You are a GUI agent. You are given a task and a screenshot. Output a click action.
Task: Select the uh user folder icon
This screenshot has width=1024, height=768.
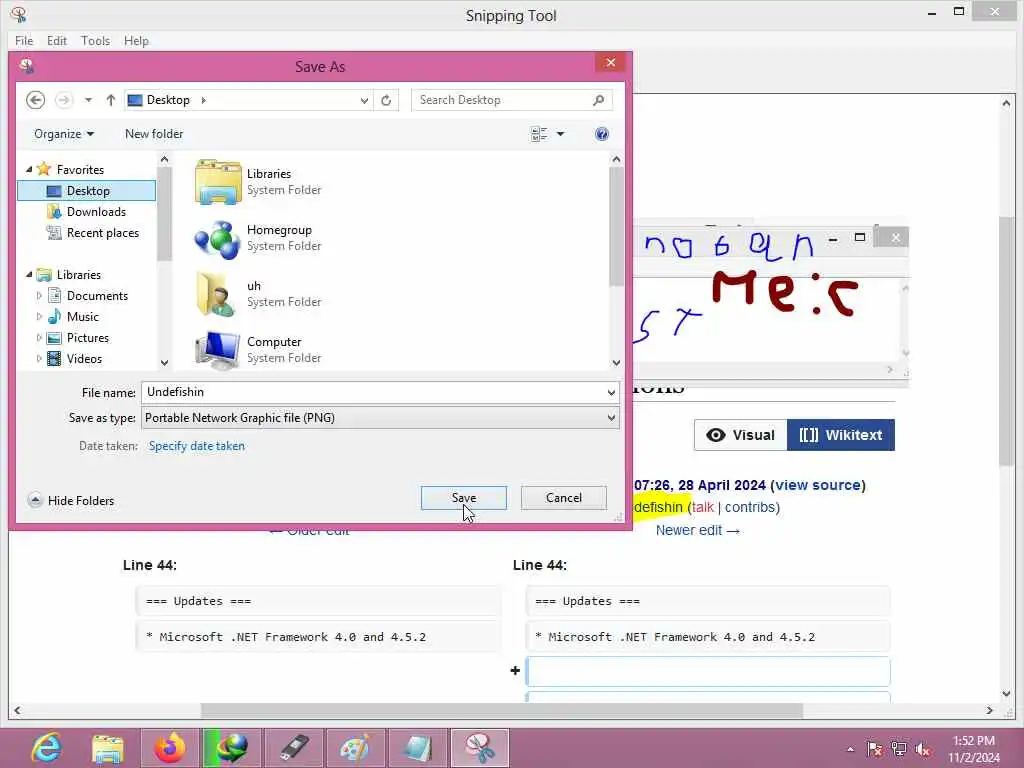(x=216, y=295)
